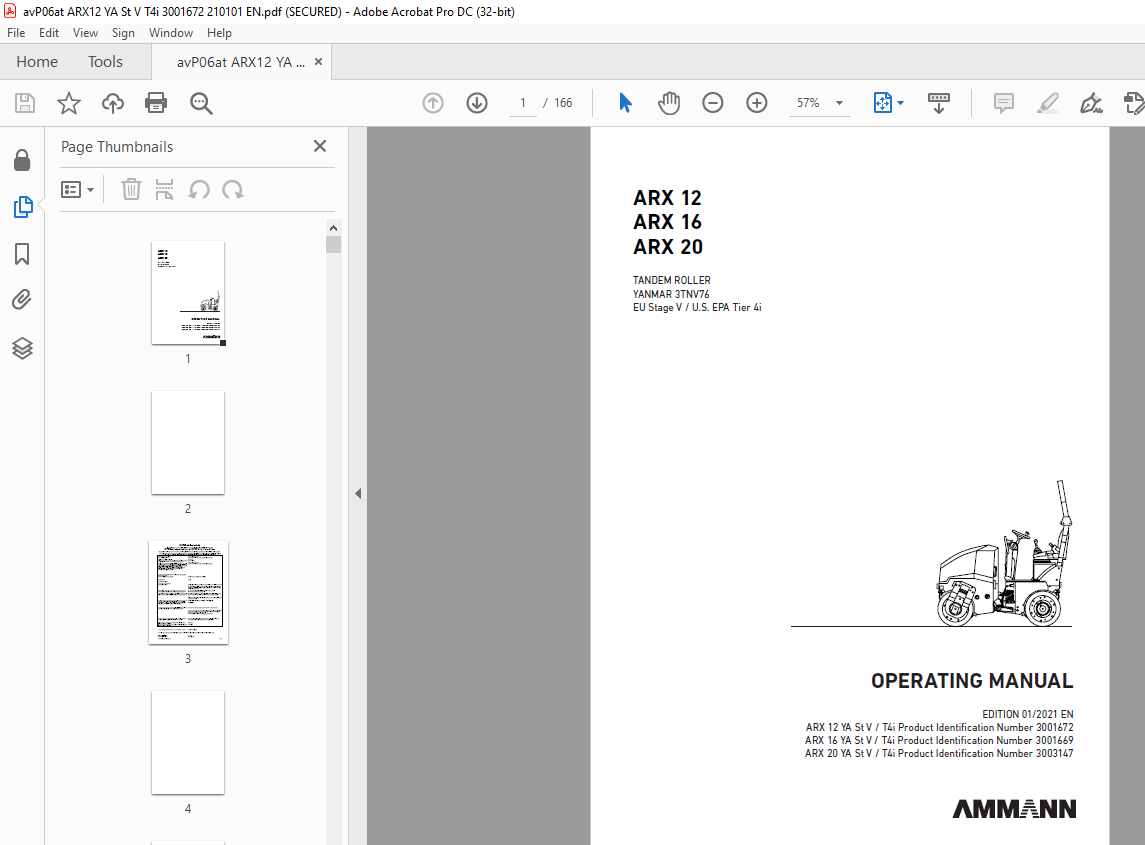Add a sticky note comment
This screenshot has width=1145, height=845.
click(1004, 103)
